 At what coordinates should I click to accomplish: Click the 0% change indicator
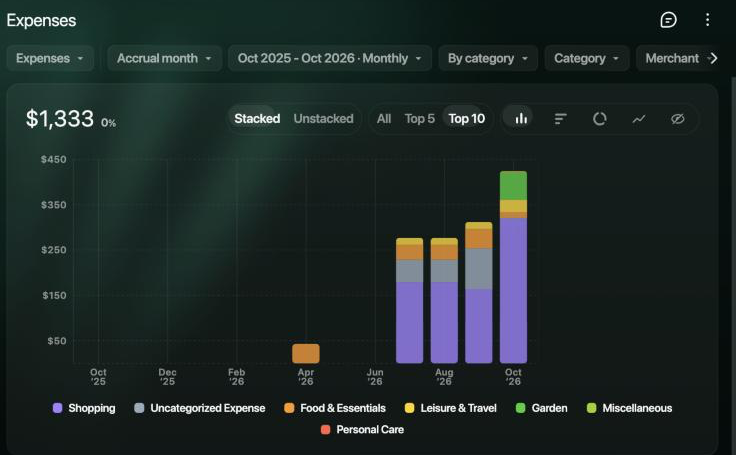(108, 123)
